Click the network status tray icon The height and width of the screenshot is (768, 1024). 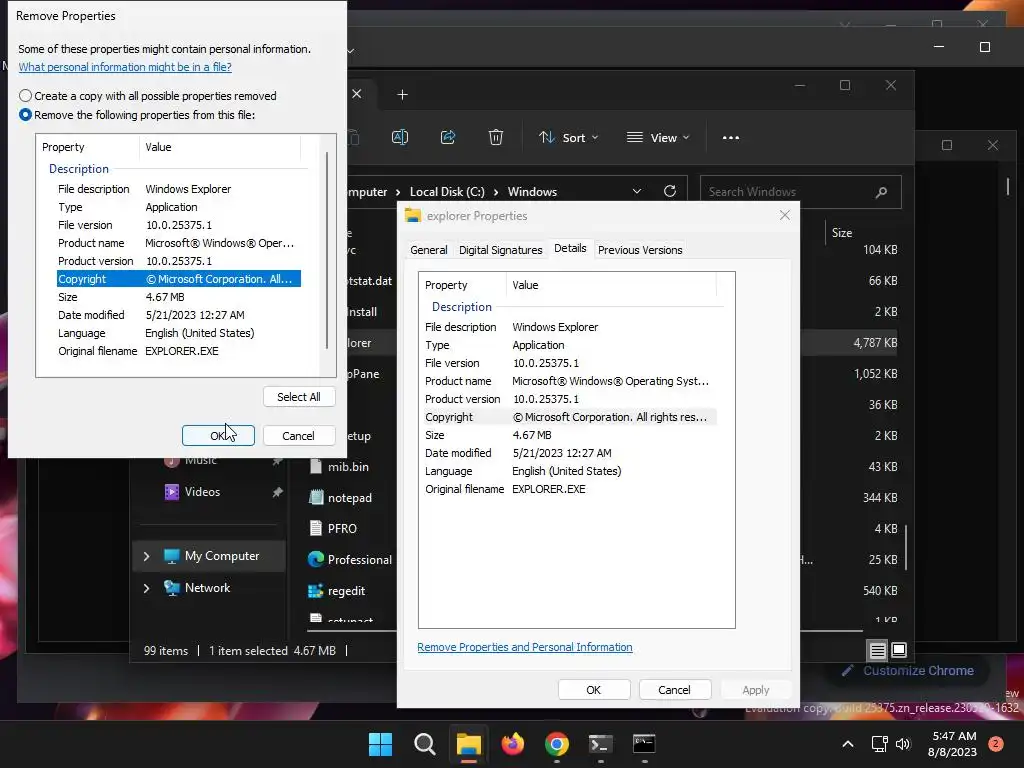[x=879, y=744]
